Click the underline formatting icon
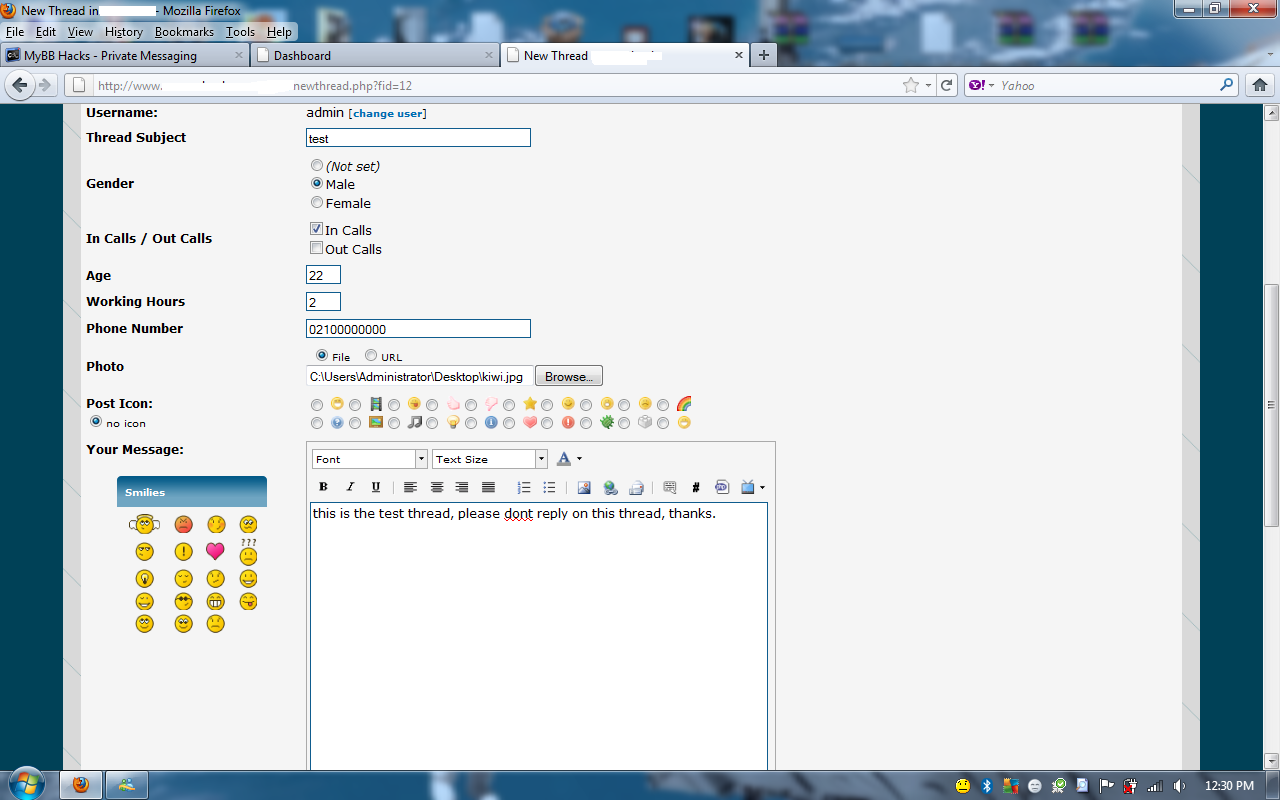Image resolution: width=1280 pixels, height=800 pixels. tap(376, 488)
